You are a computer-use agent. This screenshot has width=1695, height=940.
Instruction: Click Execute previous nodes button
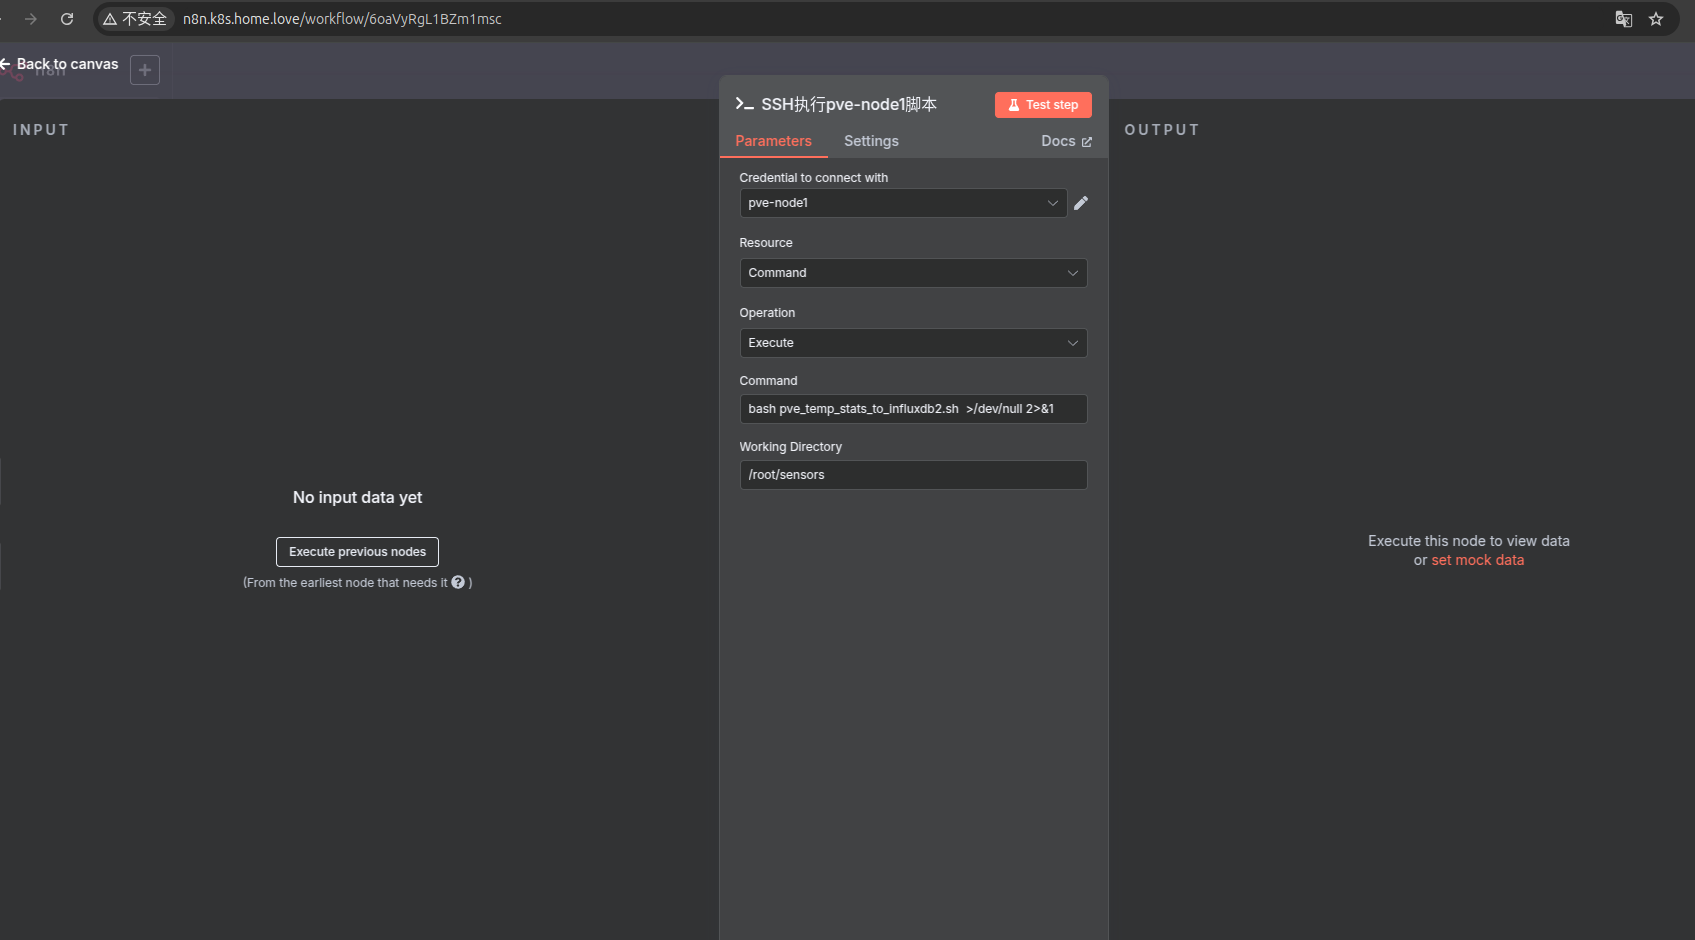tap(357, 552)
